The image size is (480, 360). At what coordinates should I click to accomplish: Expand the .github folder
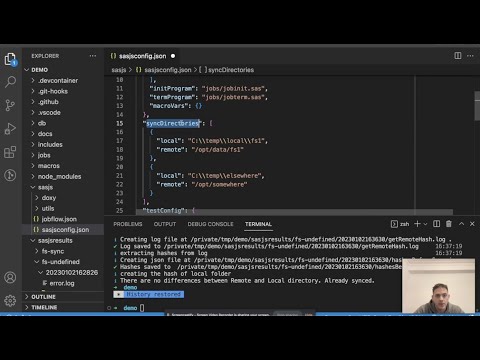click(49, 102)
